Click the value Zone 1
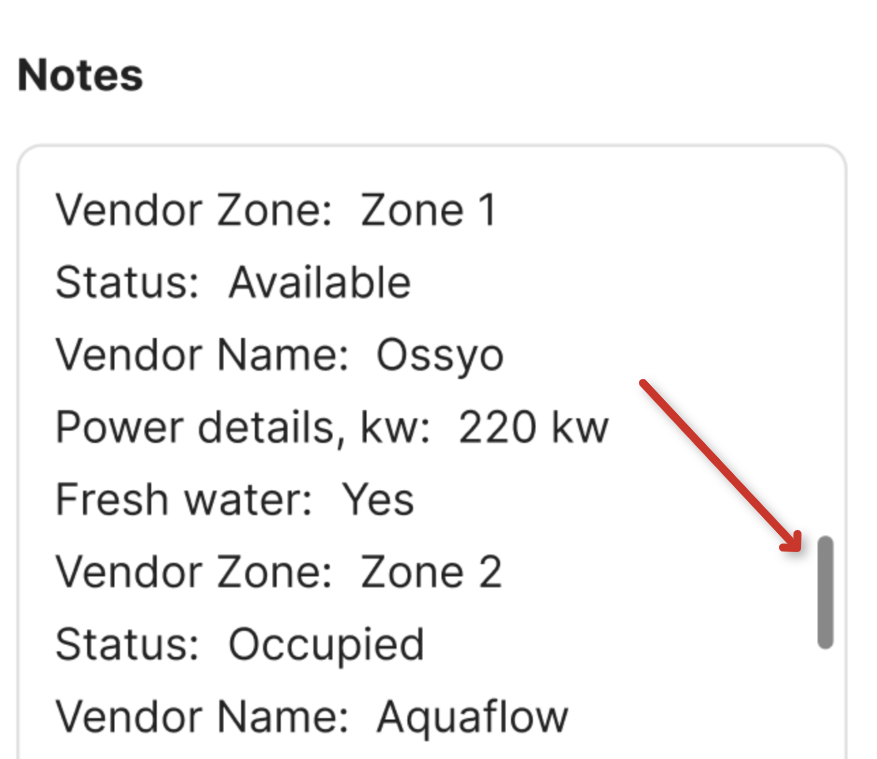This screenshot has height=759, width=877. (x=429, y=210)
